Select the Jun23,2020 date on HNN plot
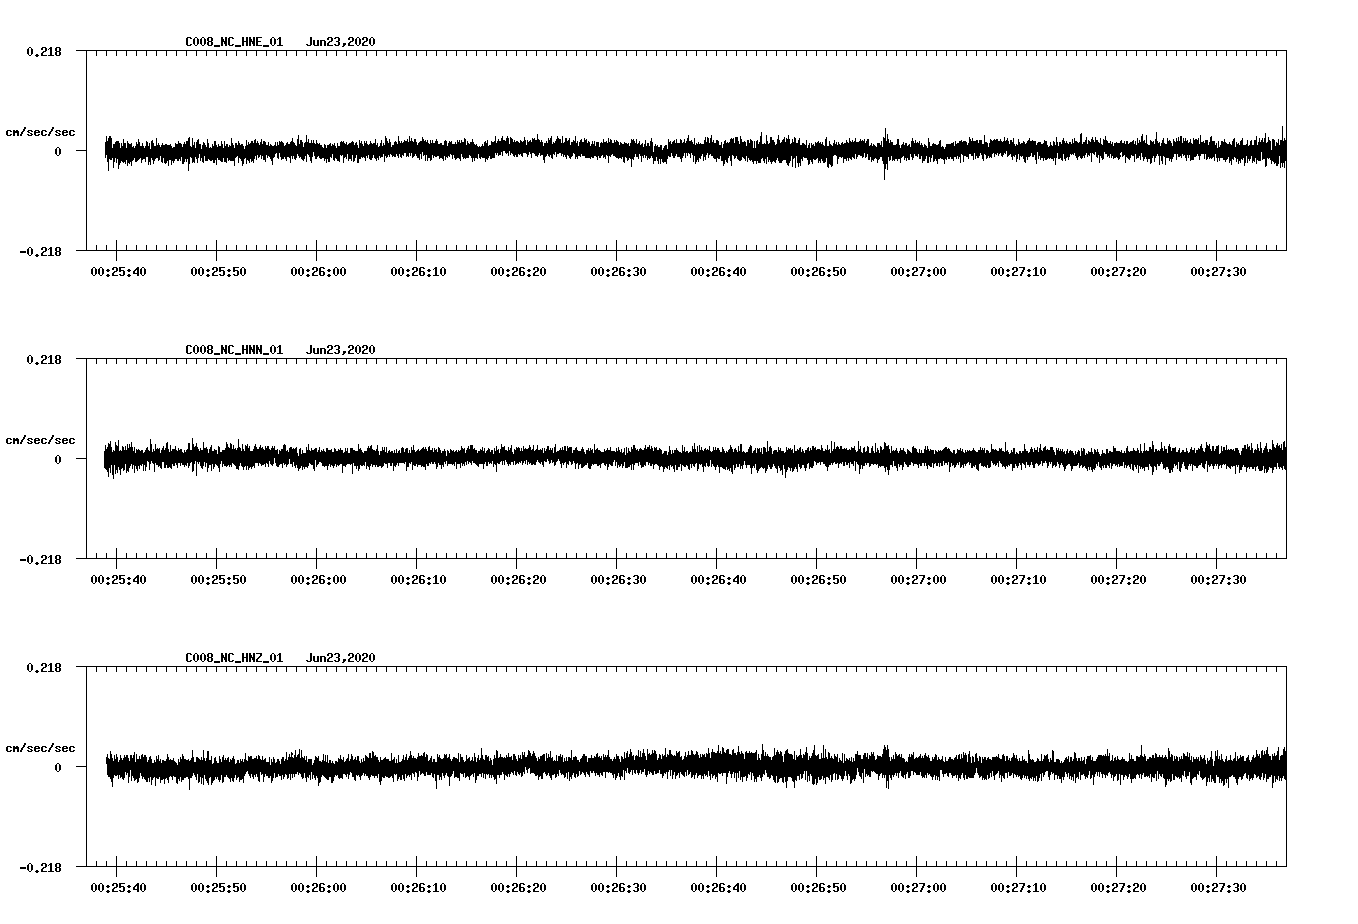The image size is (1358, 924). [341, 350]
